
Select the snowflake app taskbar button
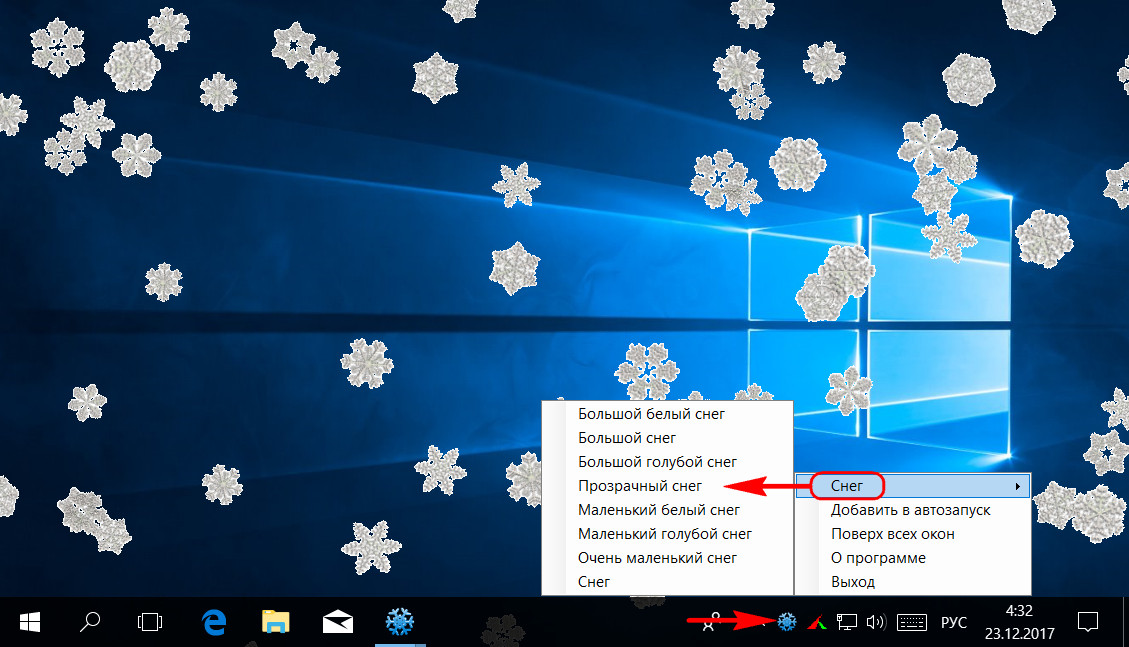[400, 622]
